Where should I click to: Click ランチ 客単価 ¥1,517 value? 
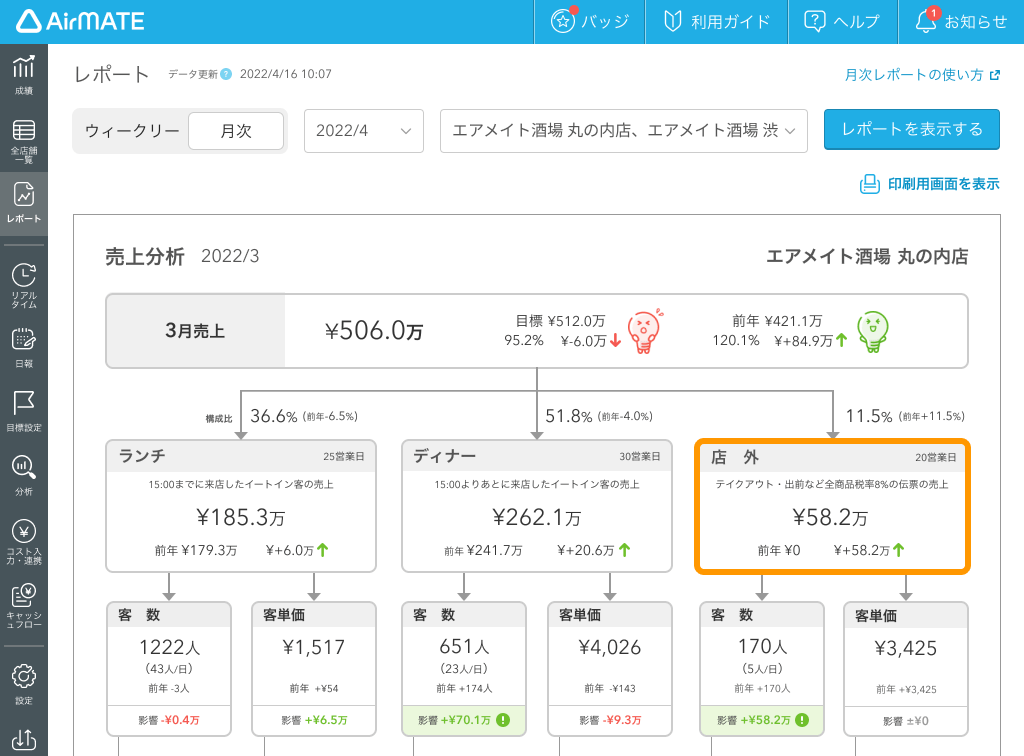point(313,647)
